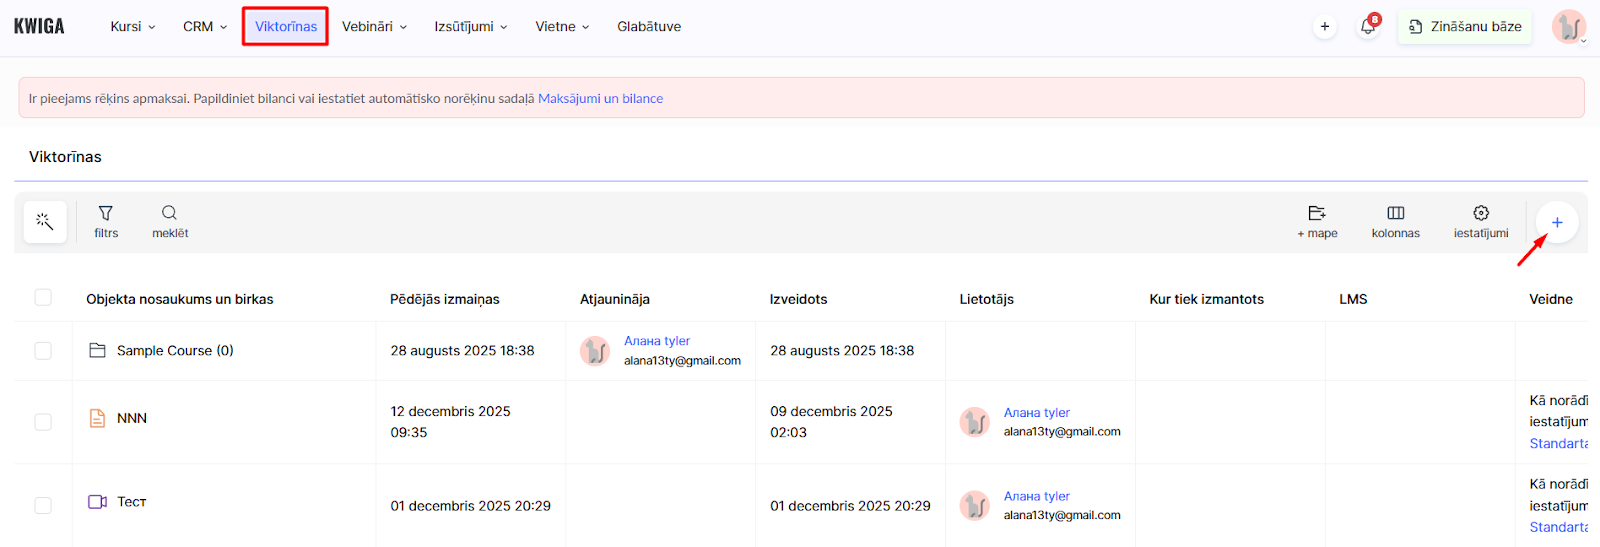Viewport: 1600px width, 547px height.
Task: Follow the Maksājumi un bilance link
Action: (600, 99)
